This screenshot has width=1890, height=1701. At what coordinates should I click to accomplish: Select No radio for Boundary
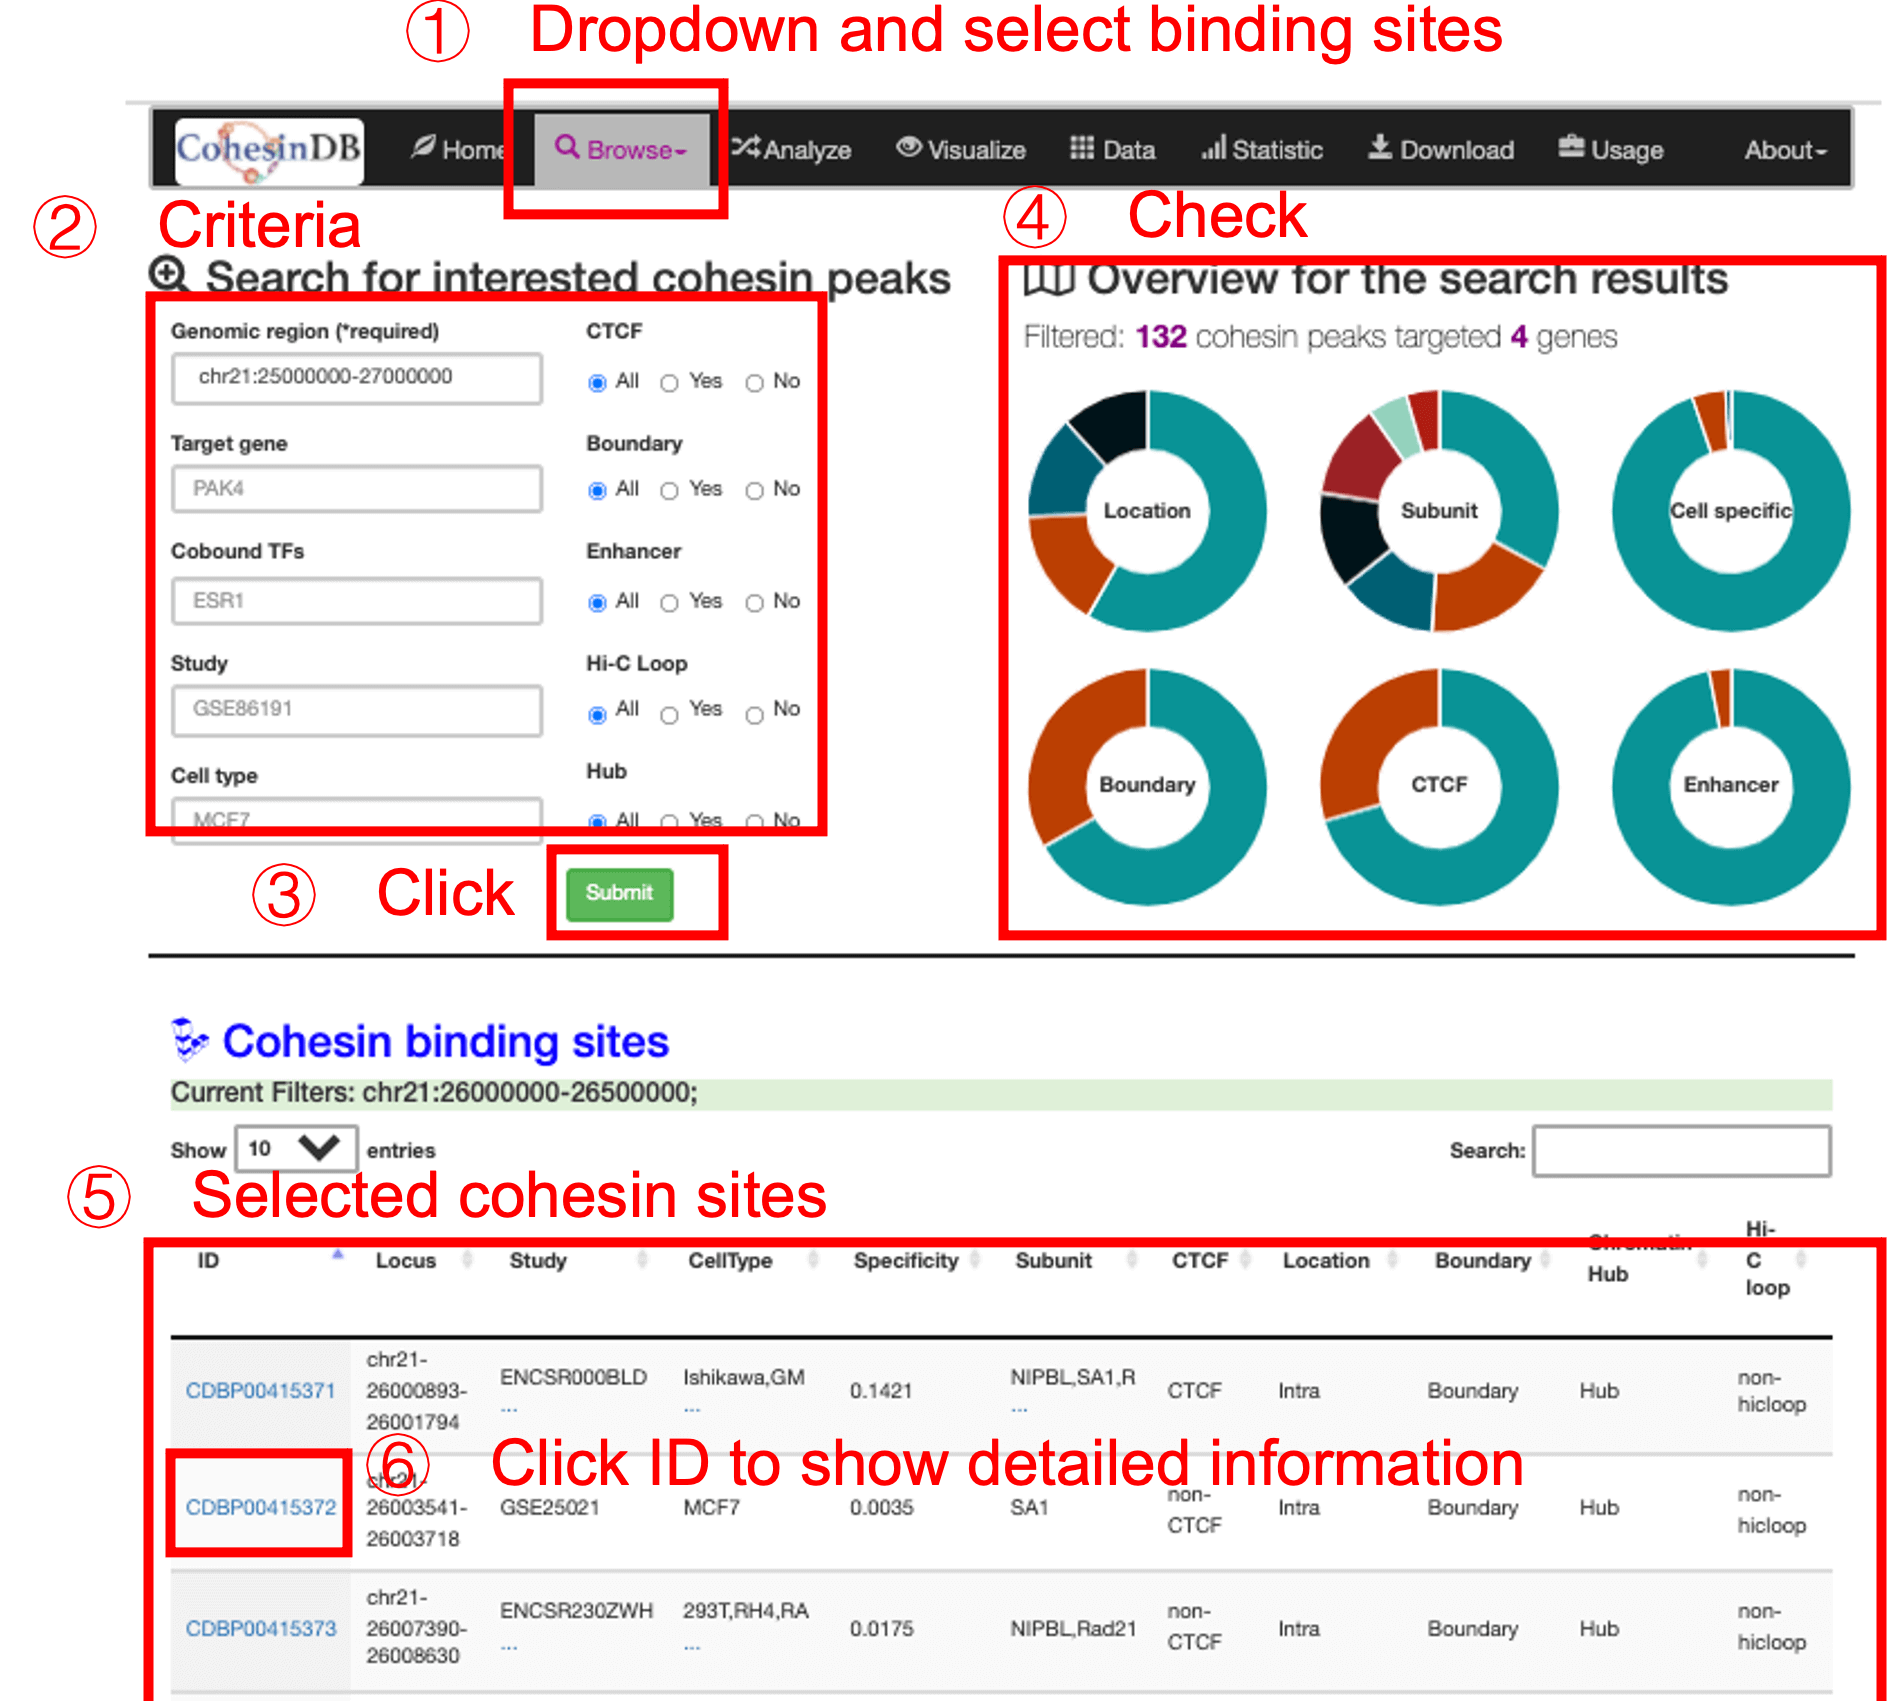pos(755,490)
